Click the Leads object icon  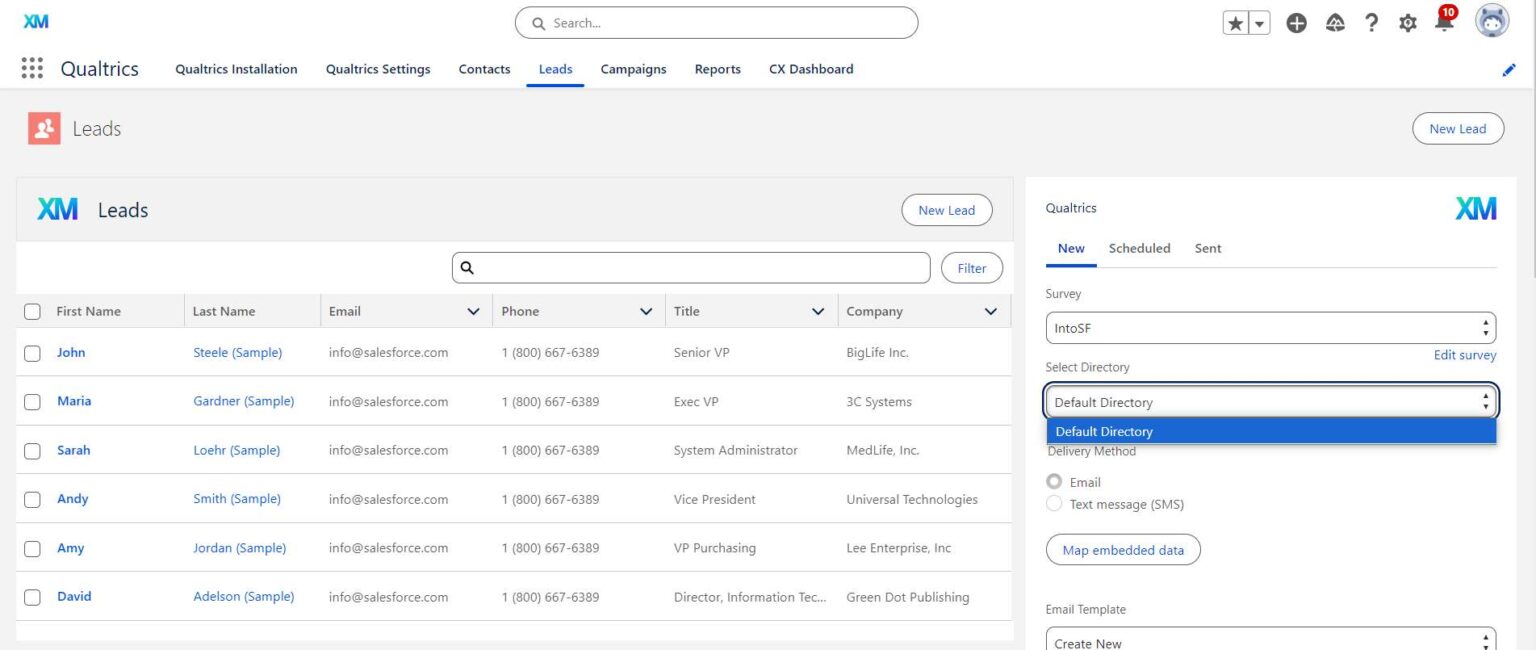coord(43,128)
